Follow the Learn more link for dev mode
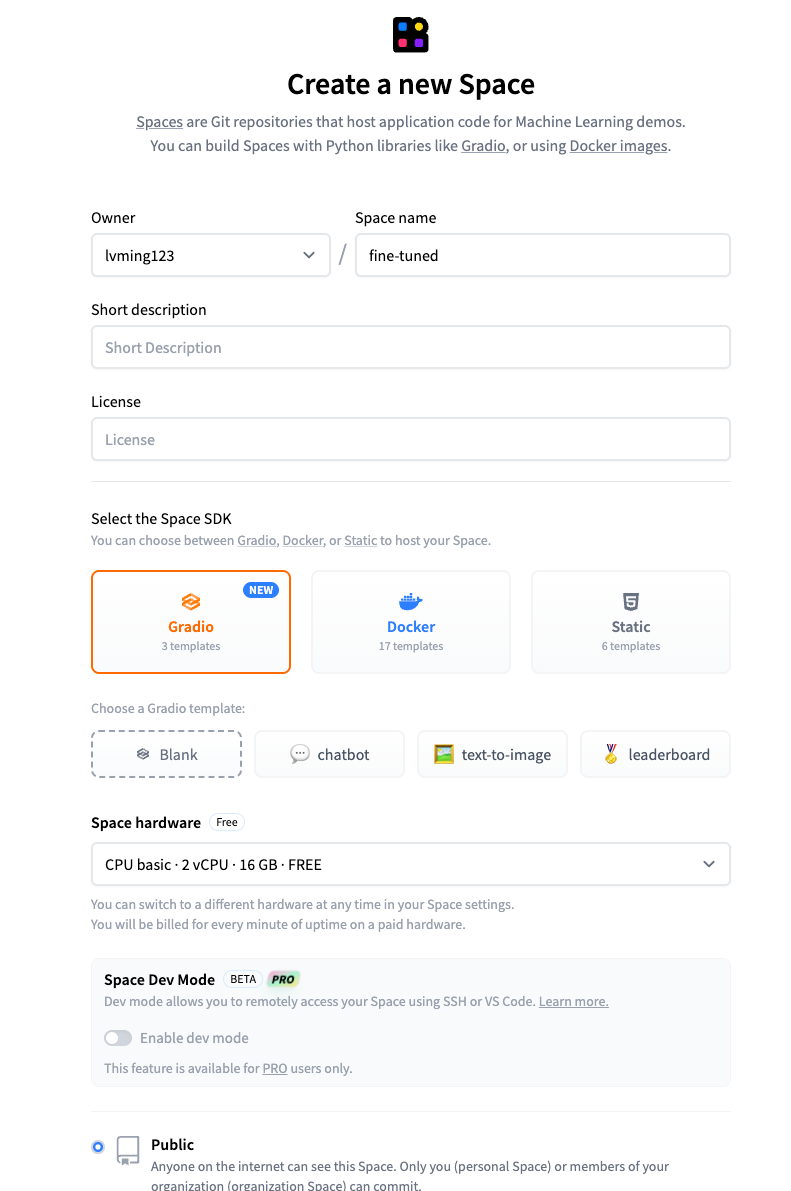The height and width of the screenshot is (1191, 791). (574, 1001)
